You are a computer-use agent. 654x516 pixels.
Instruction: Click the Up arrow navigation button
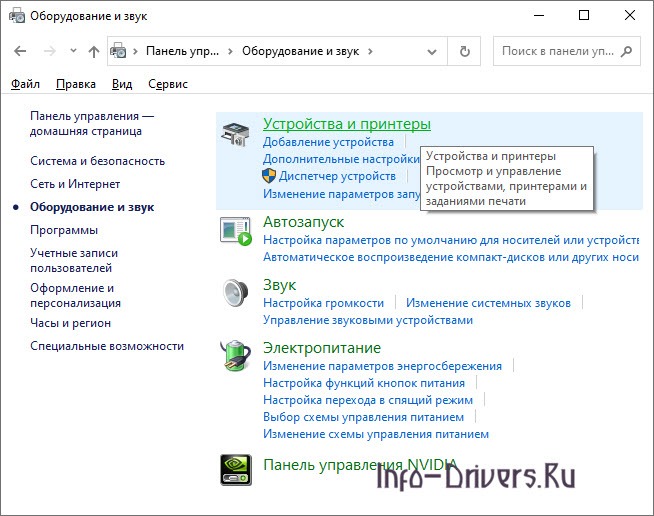(94, 51)
